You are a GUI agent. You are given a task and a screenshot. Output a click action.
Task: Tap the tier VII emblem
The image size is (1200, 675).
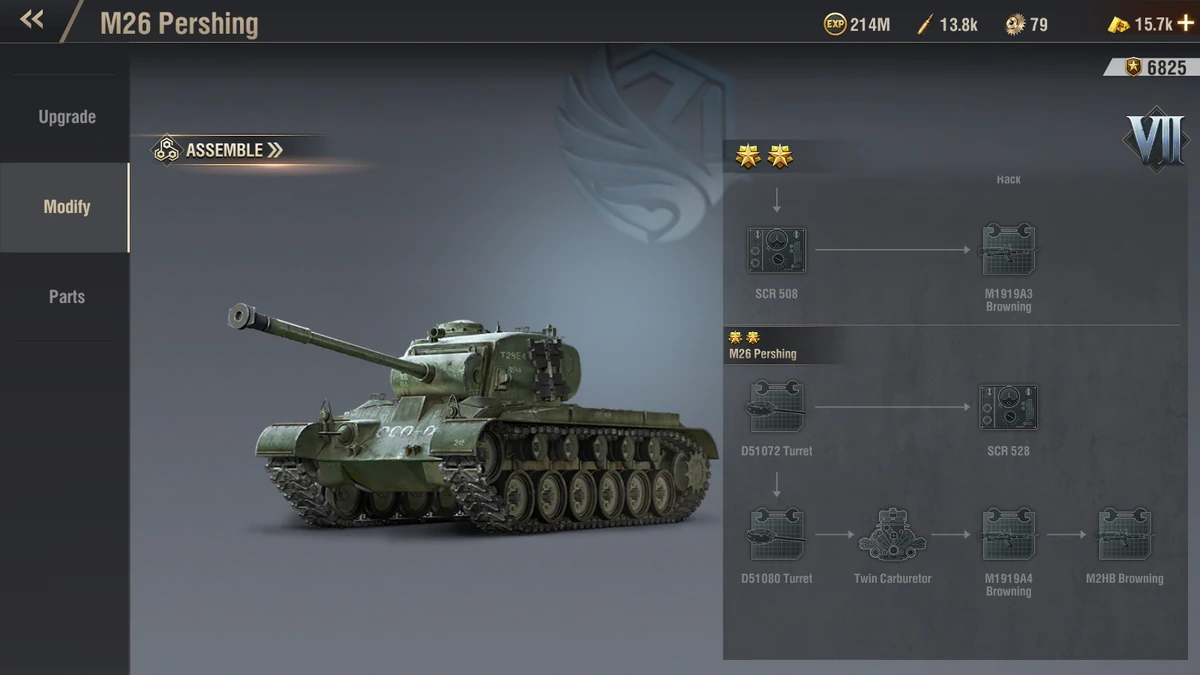pyautogui.click(x=1157, y=138)
